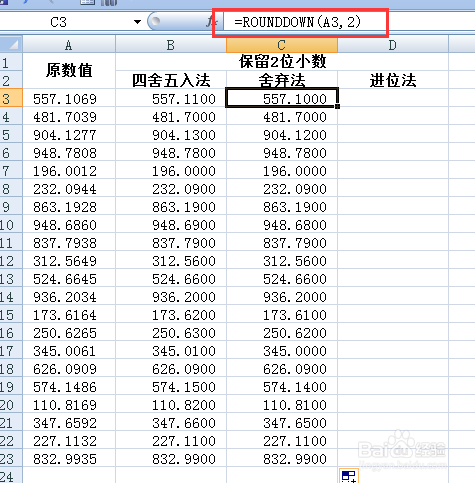Select row 23 header
Viewport: 475px width, 483px height.
click(11, 459)
